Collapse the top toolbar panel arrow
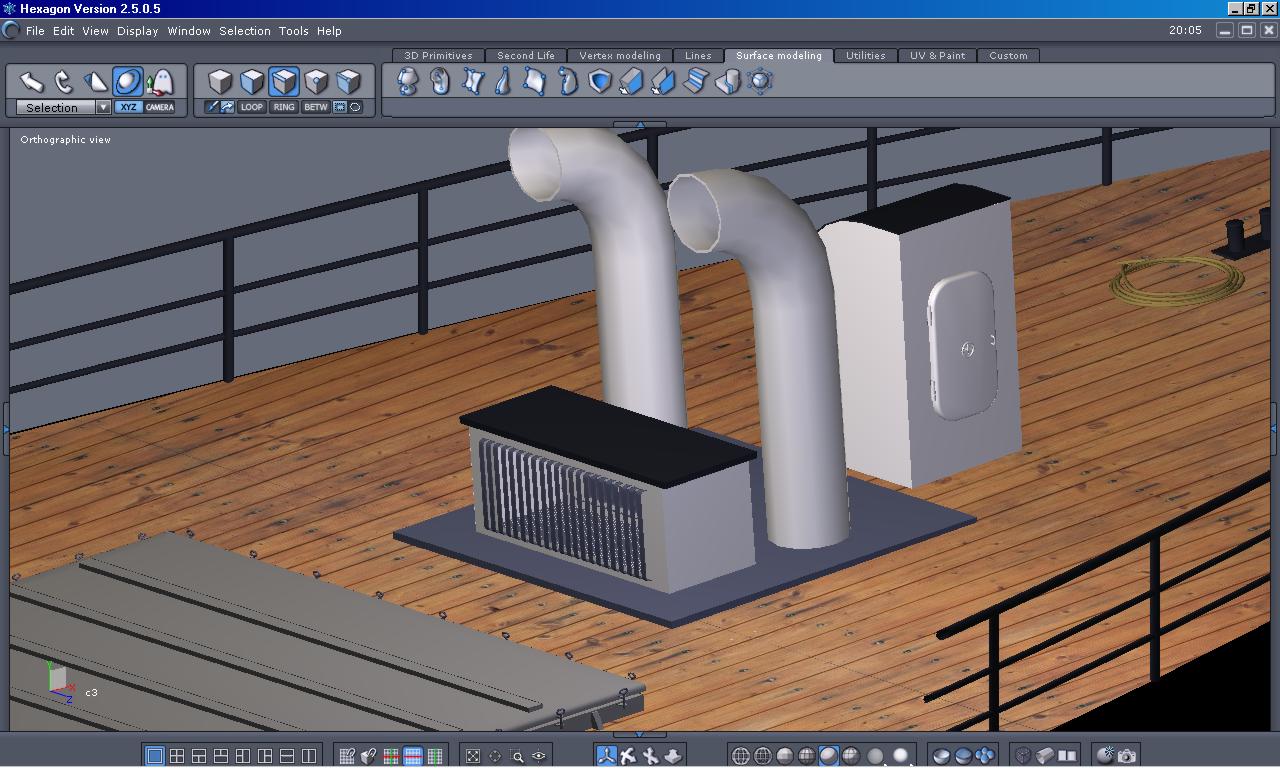This screenshot has width=1280, height=768. click(640, 125)
